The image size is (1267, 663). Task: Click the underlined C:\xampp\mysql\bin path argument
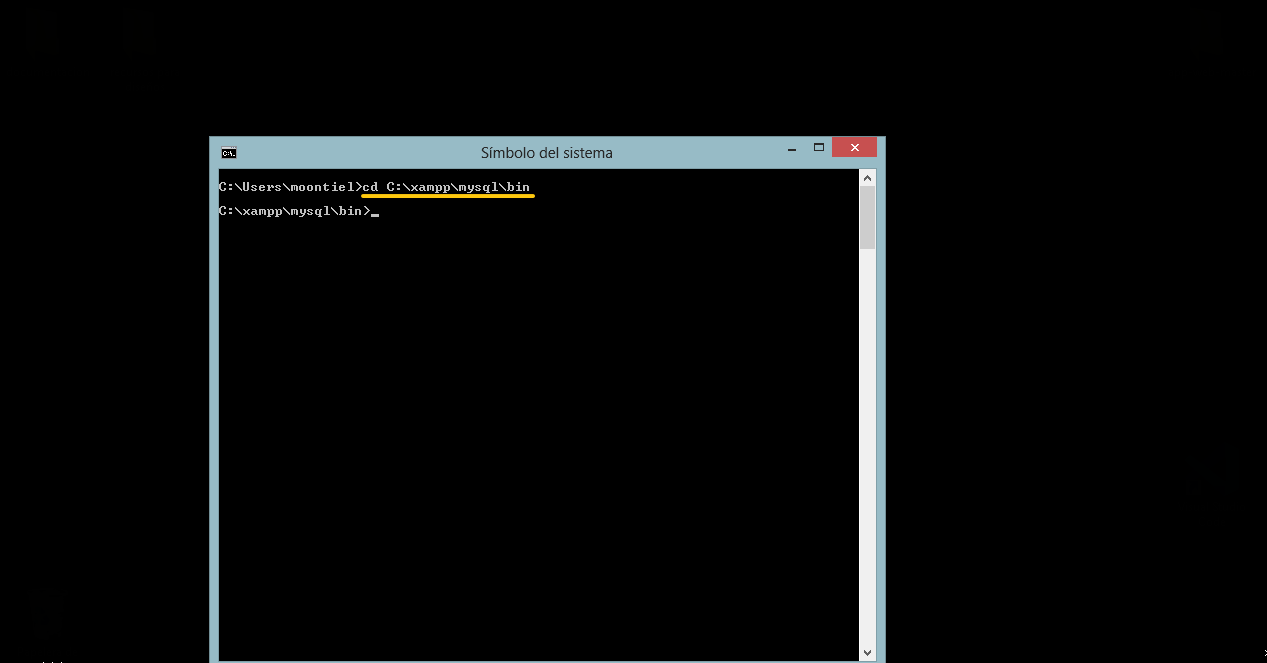point(458,187)
